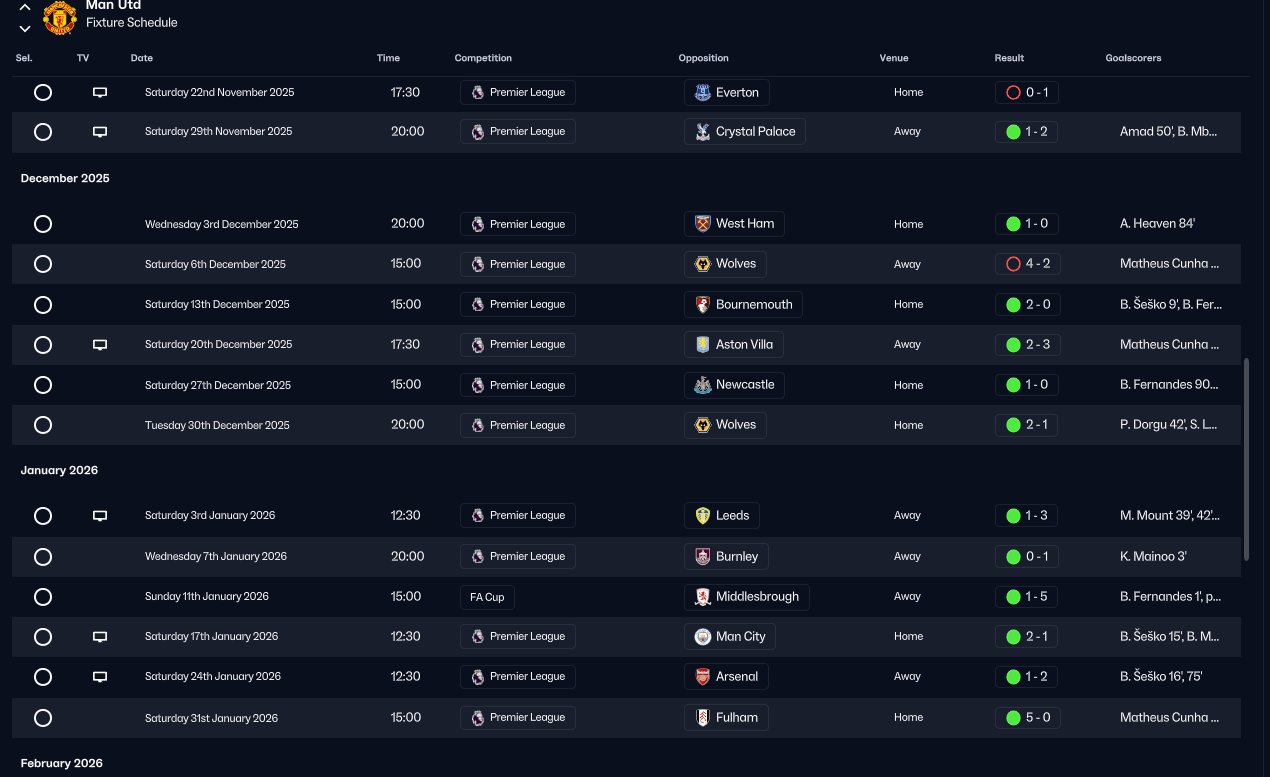Click the TV icon on the Crystal Palace row
The width and height of the screenshot is (1270, 777).
click(100, 132)
